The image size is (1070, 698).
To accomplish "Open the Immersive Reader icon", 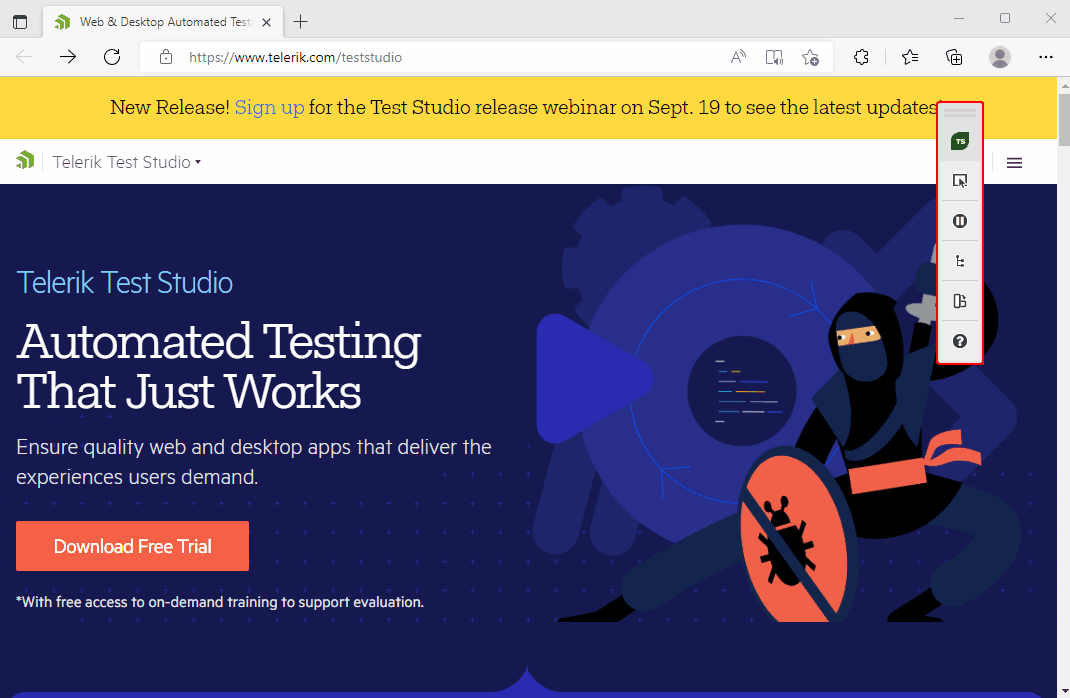I will click(x=774, y=57).
